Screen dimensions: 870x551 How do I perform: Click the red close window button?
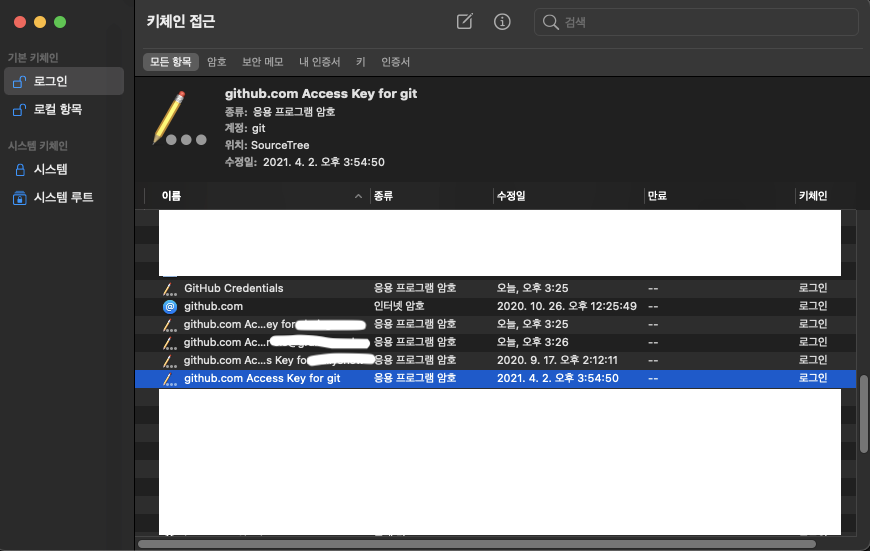(20, 22)
